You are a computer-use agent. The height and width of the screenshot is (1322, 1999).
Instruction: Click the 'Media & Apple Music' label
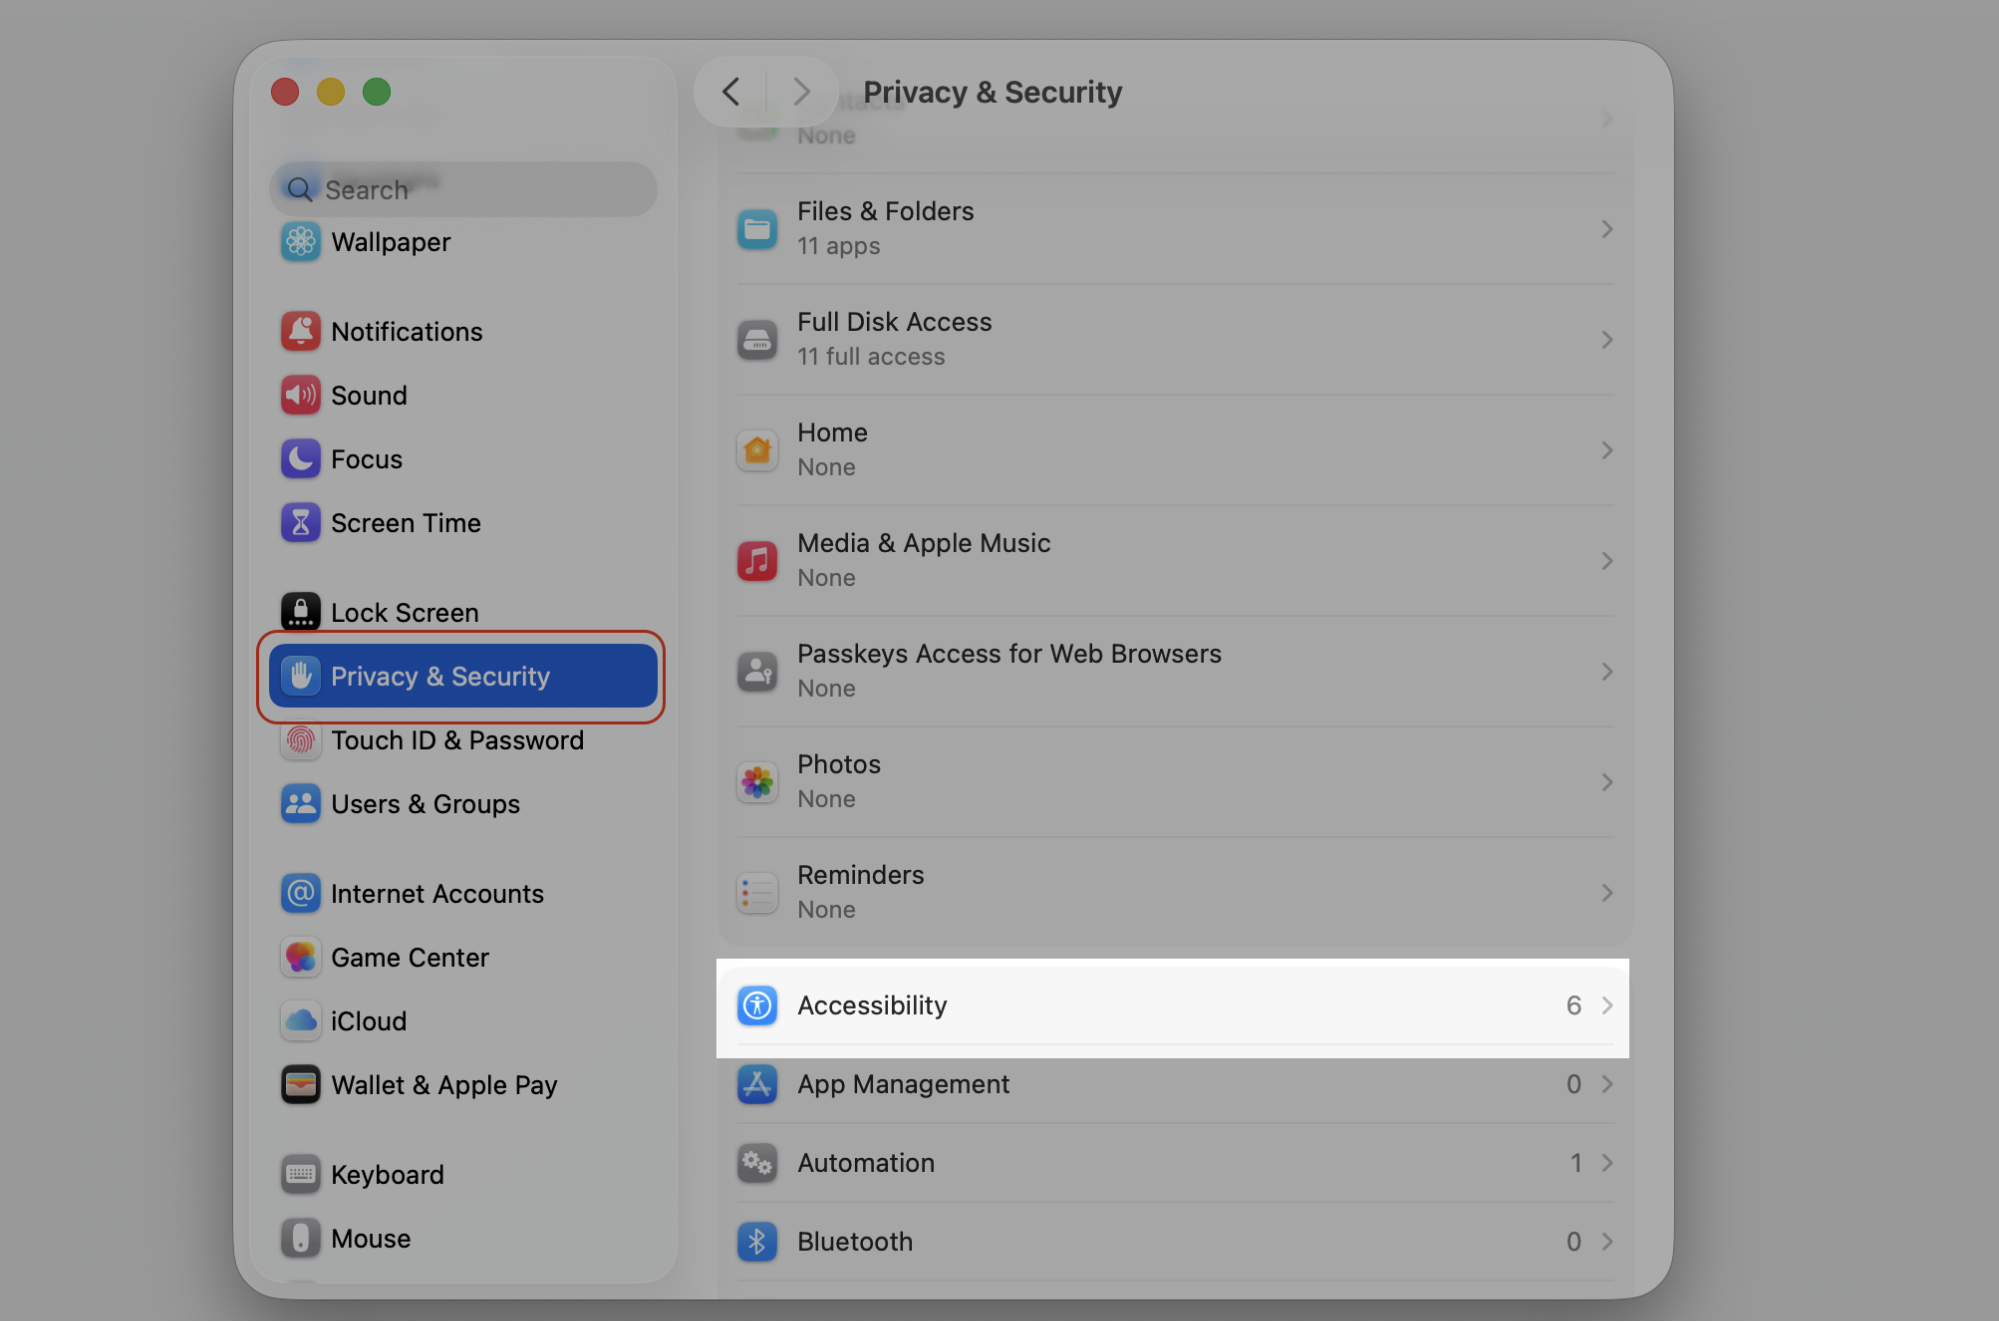click(x=924, y=543)
